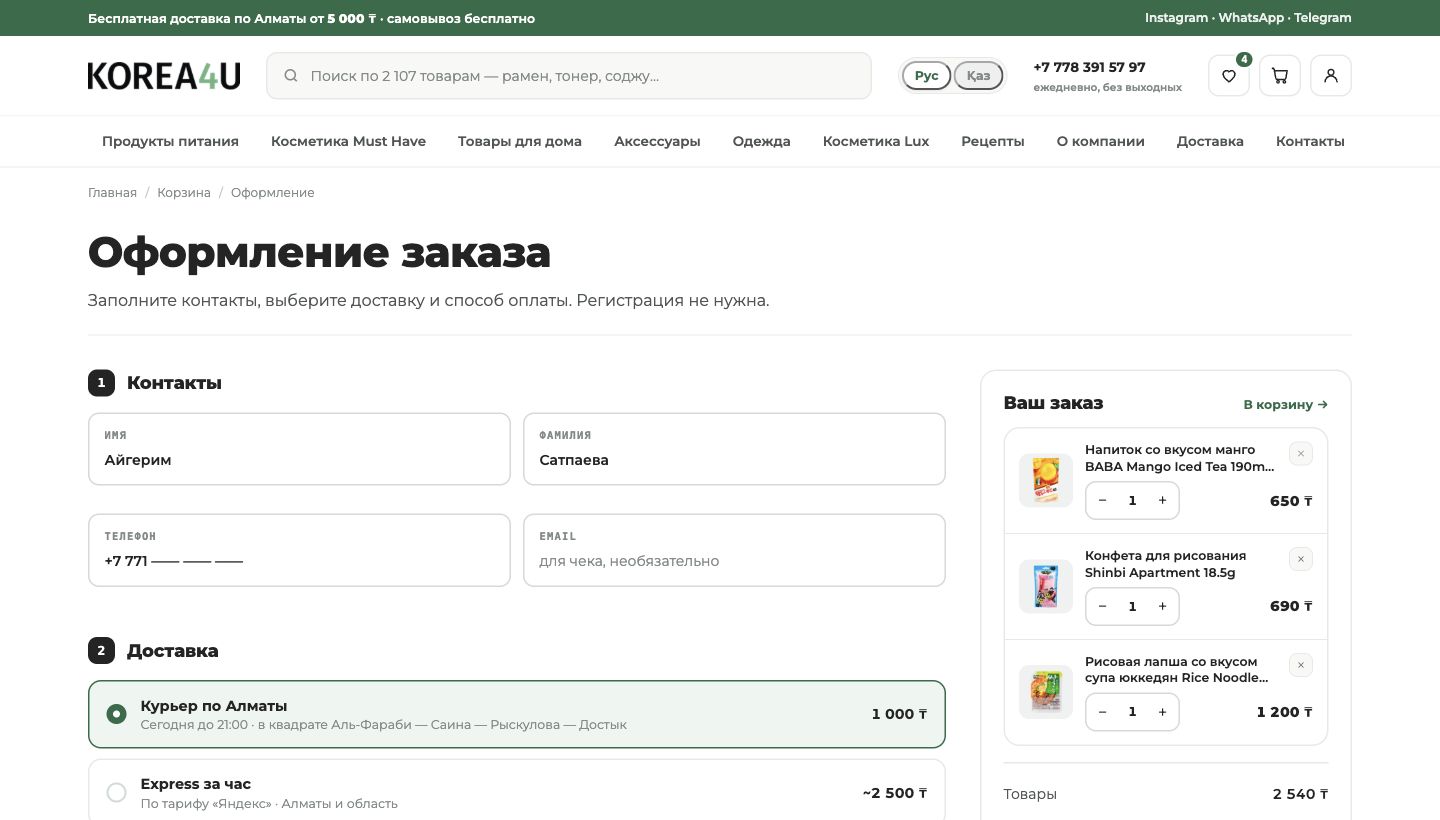Go to Корзина via breadcrumb

(x=184, y=192)
